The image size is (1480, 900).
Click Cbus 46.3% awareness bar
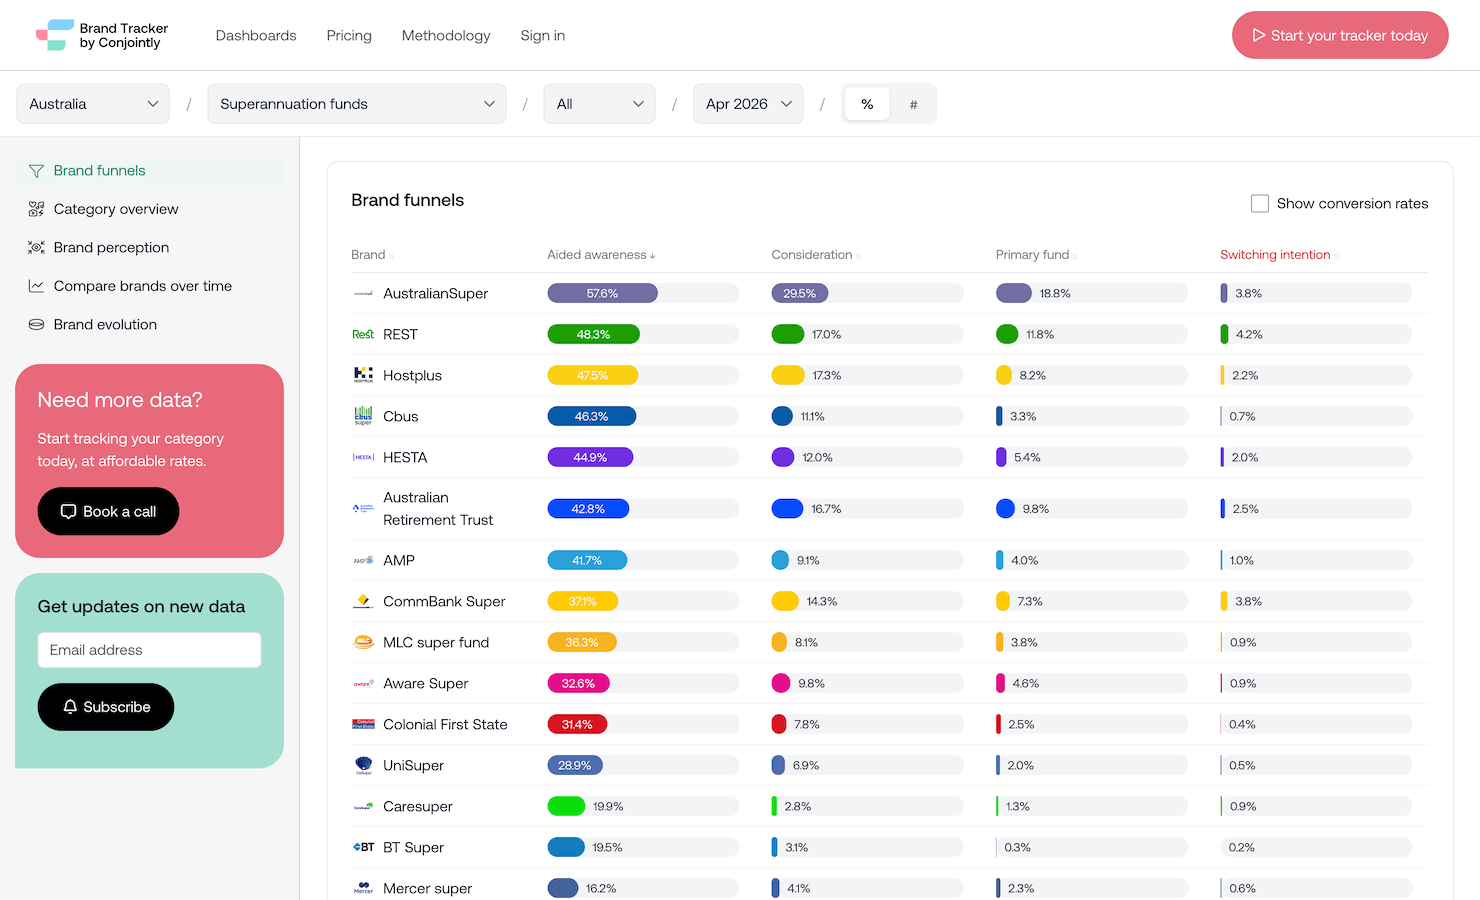pos(591,416)
